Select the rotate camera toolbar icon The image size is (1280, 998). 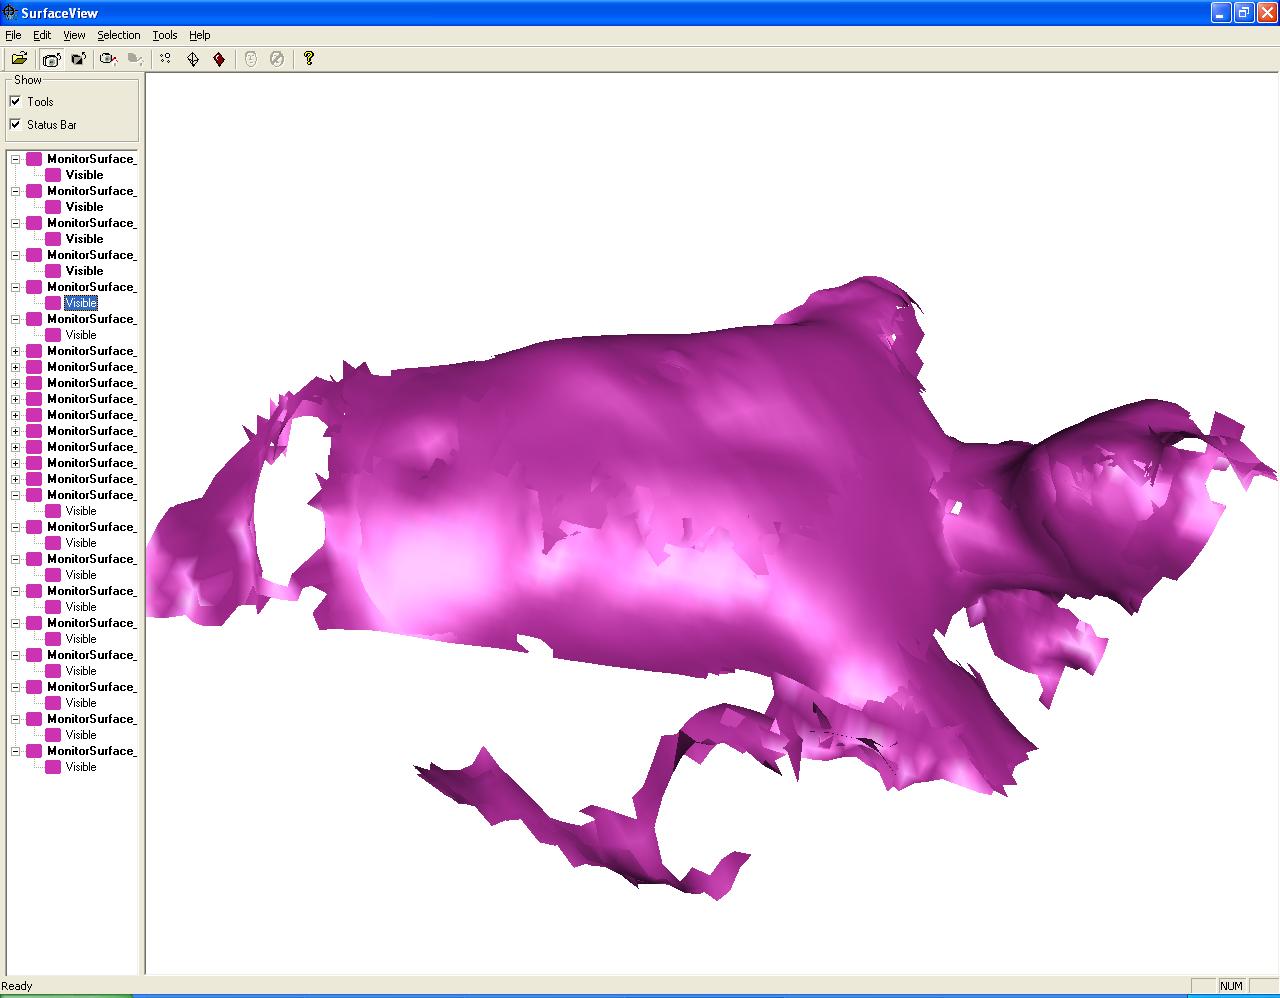tap(52, 59)
